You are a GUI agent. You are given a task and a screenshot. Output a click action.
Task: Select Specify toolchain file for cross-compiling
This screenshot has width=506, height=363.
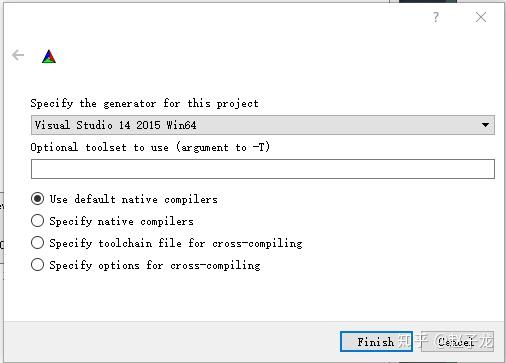tap(37, 243)
